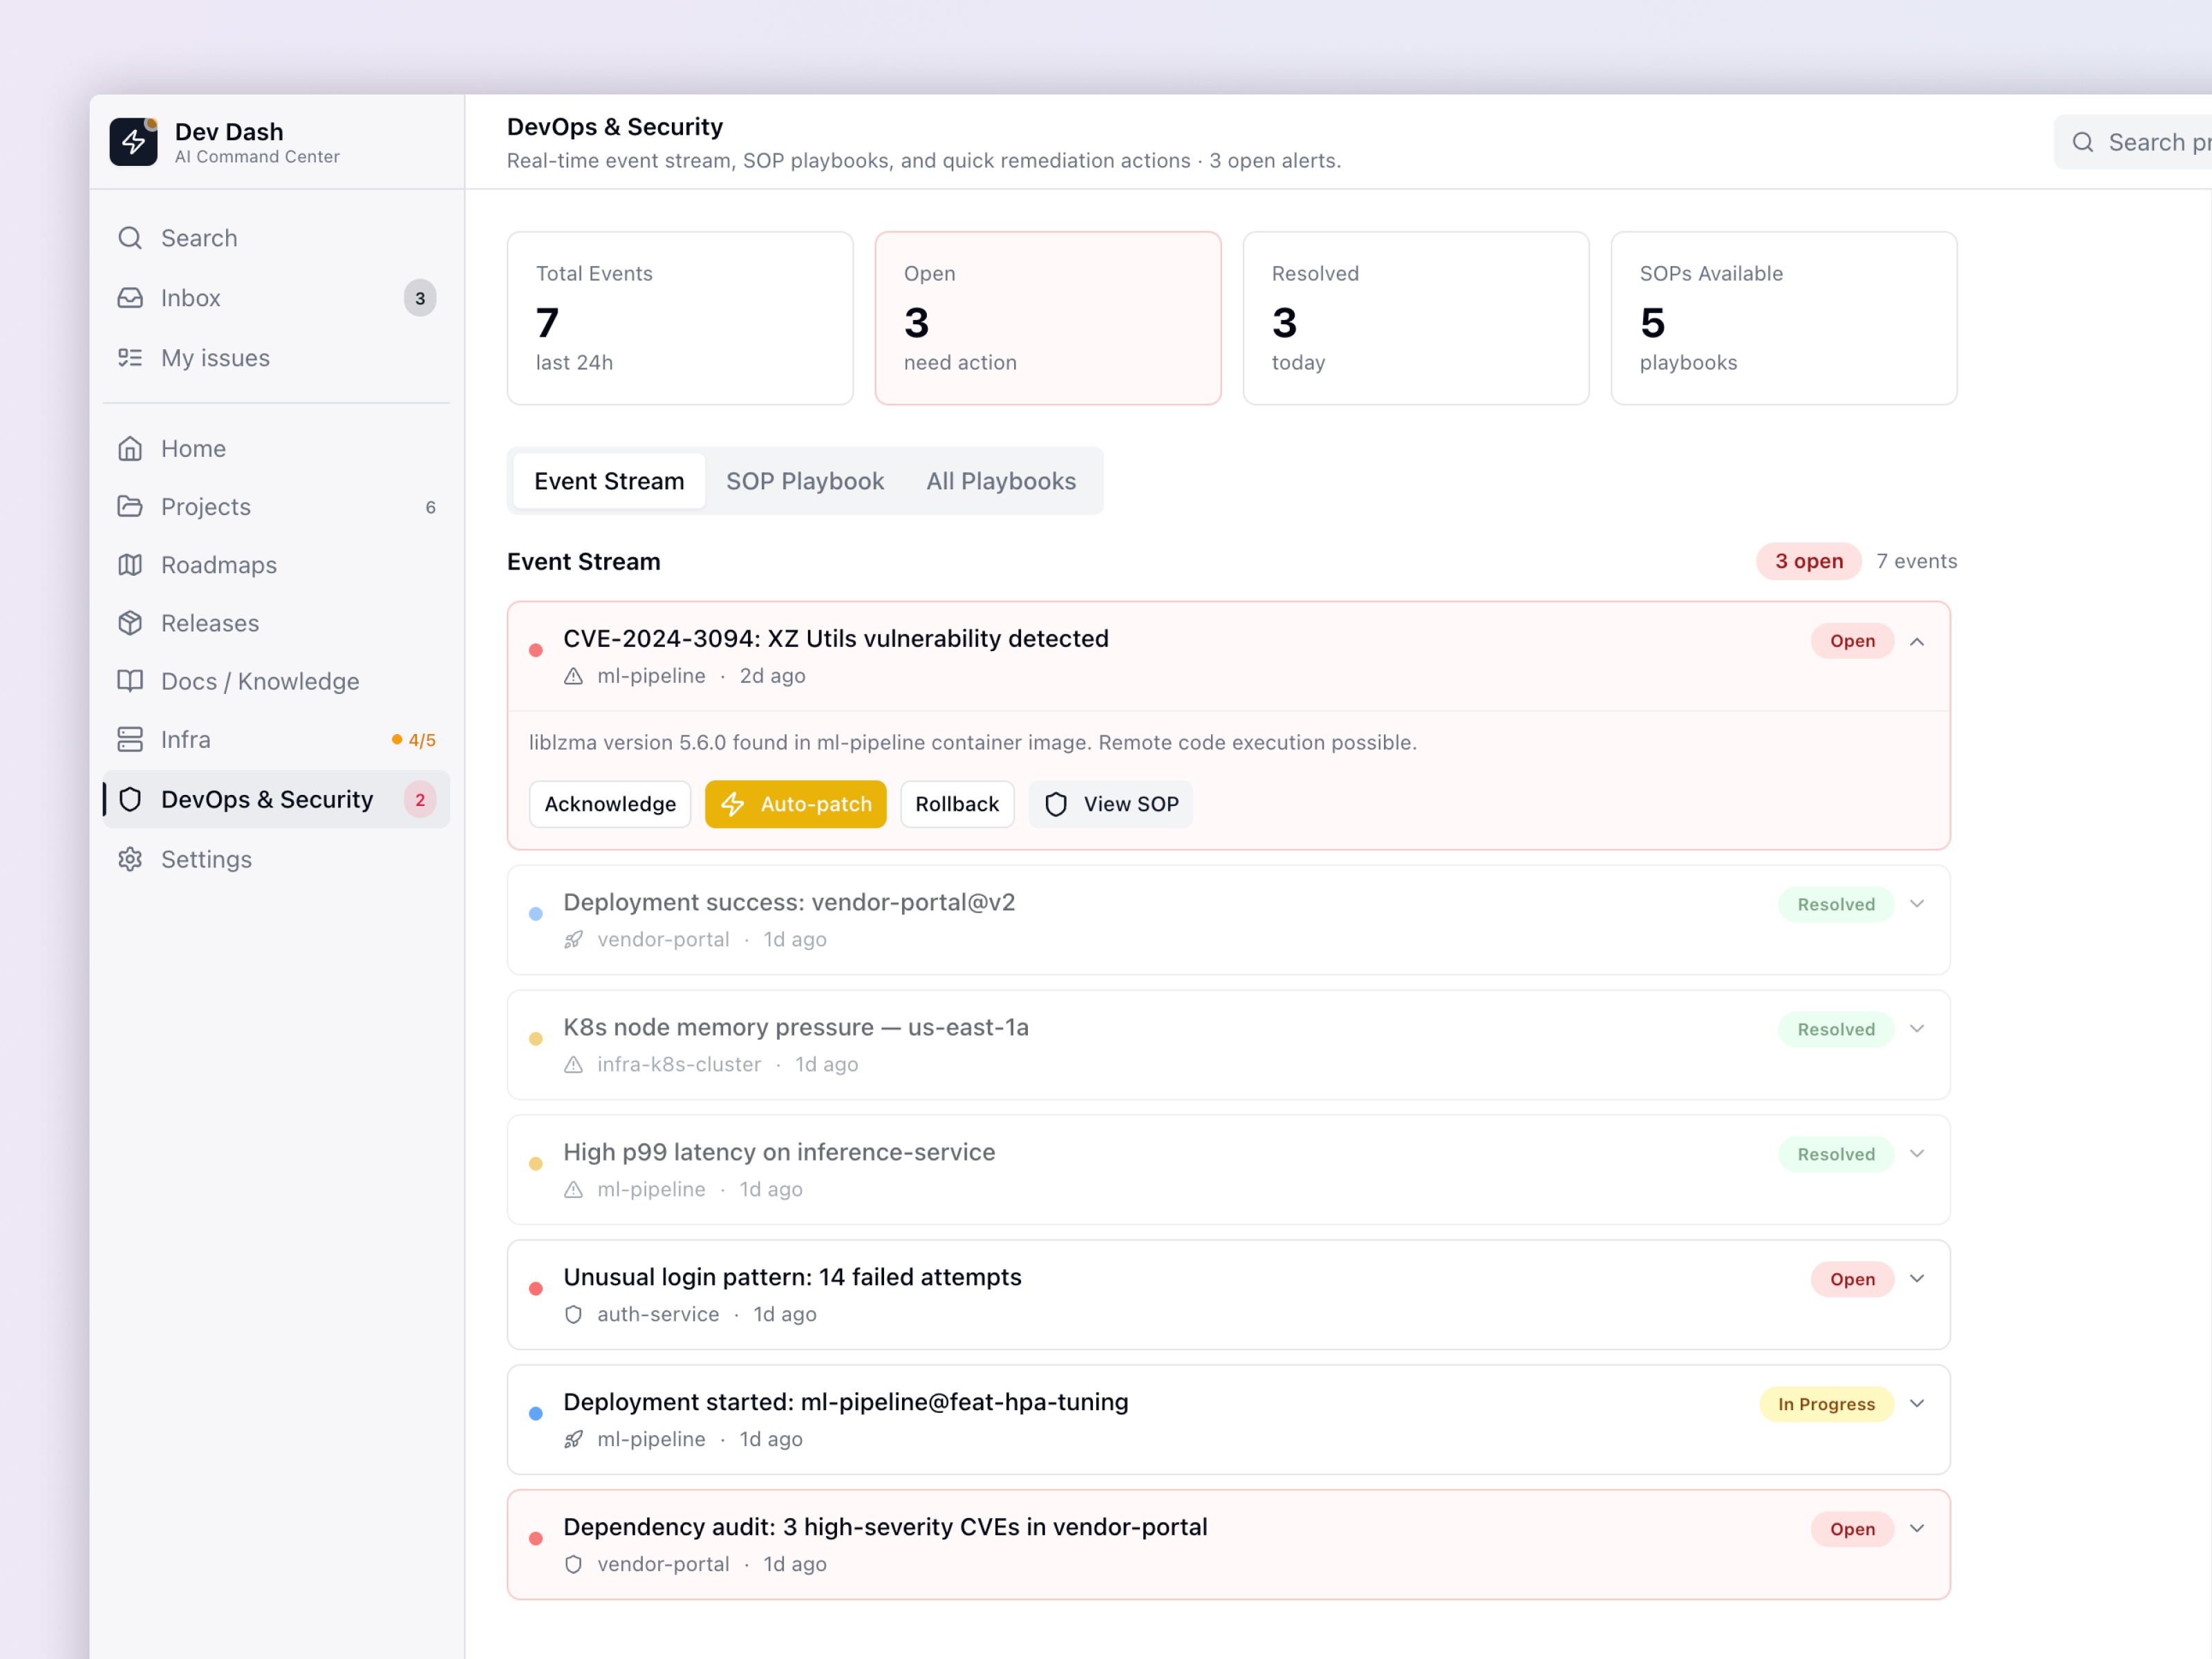This screenshot has height=1659, width=2212.
Task: Click the Releases package icon
Action: (131, 622)
